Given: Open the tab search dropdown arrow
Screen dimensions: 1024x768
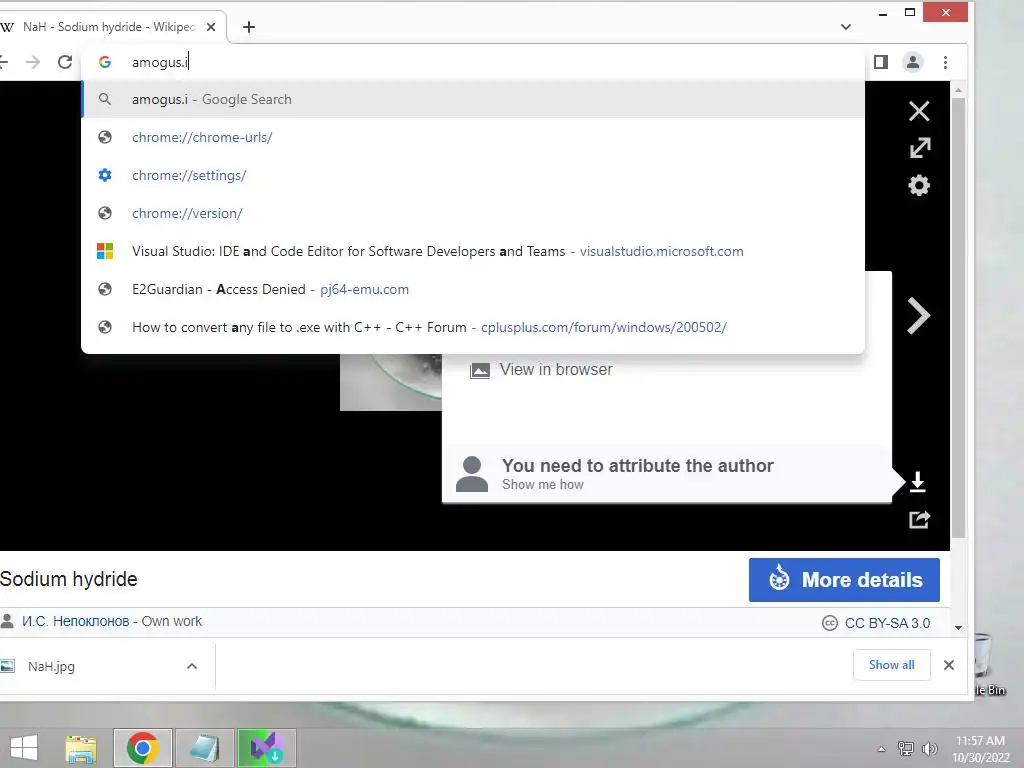Looking at the screenshot, I should (846, 27).
